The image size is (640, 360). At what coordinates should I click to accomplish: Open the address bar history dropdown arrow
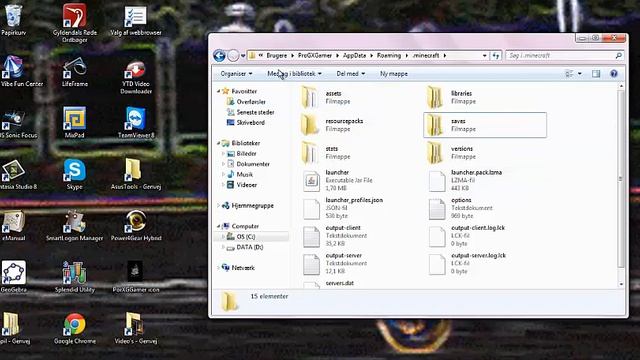click(484, 56)
